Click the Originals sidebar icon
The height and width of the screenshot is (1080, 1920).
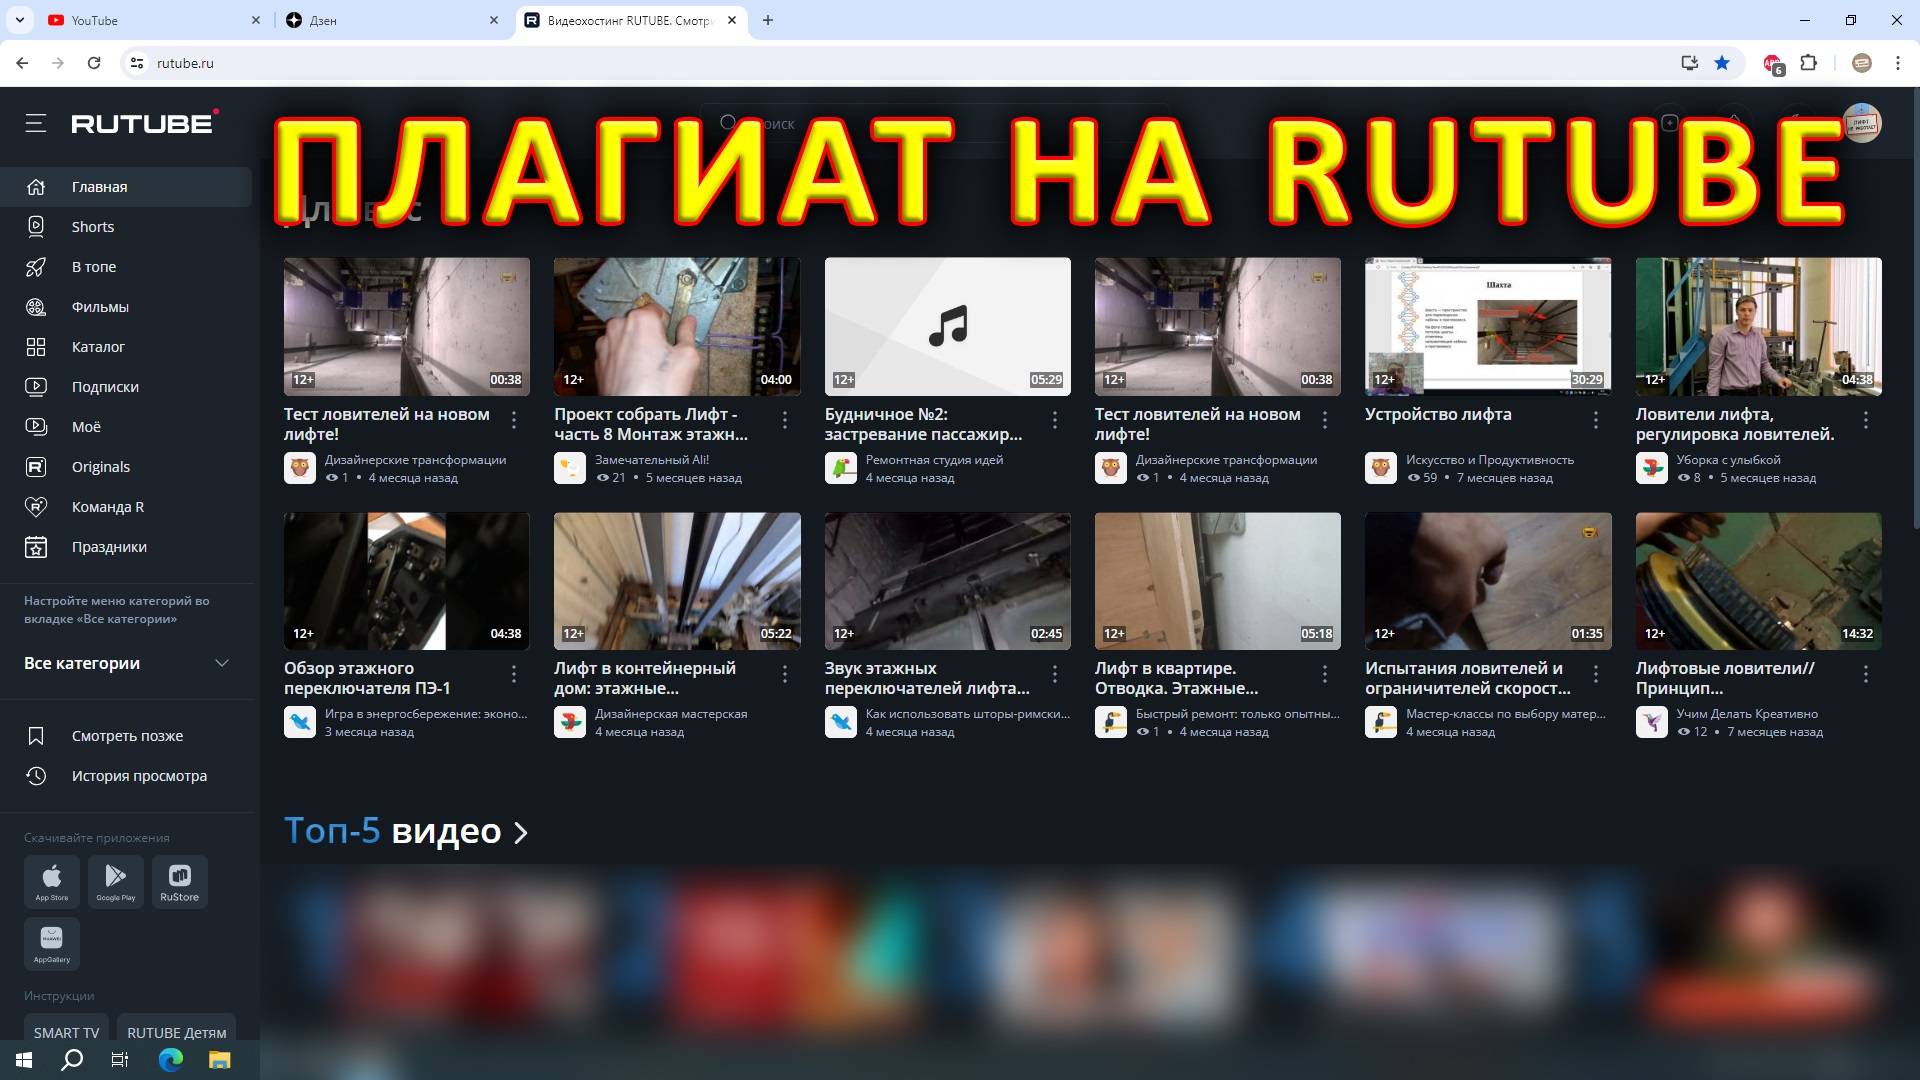pyautogui.click(x=36, y=467)
